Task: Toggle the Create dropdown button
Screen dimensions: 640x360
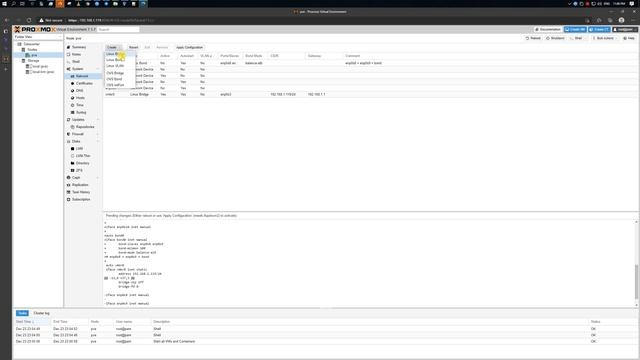Action: coord(113,47)
